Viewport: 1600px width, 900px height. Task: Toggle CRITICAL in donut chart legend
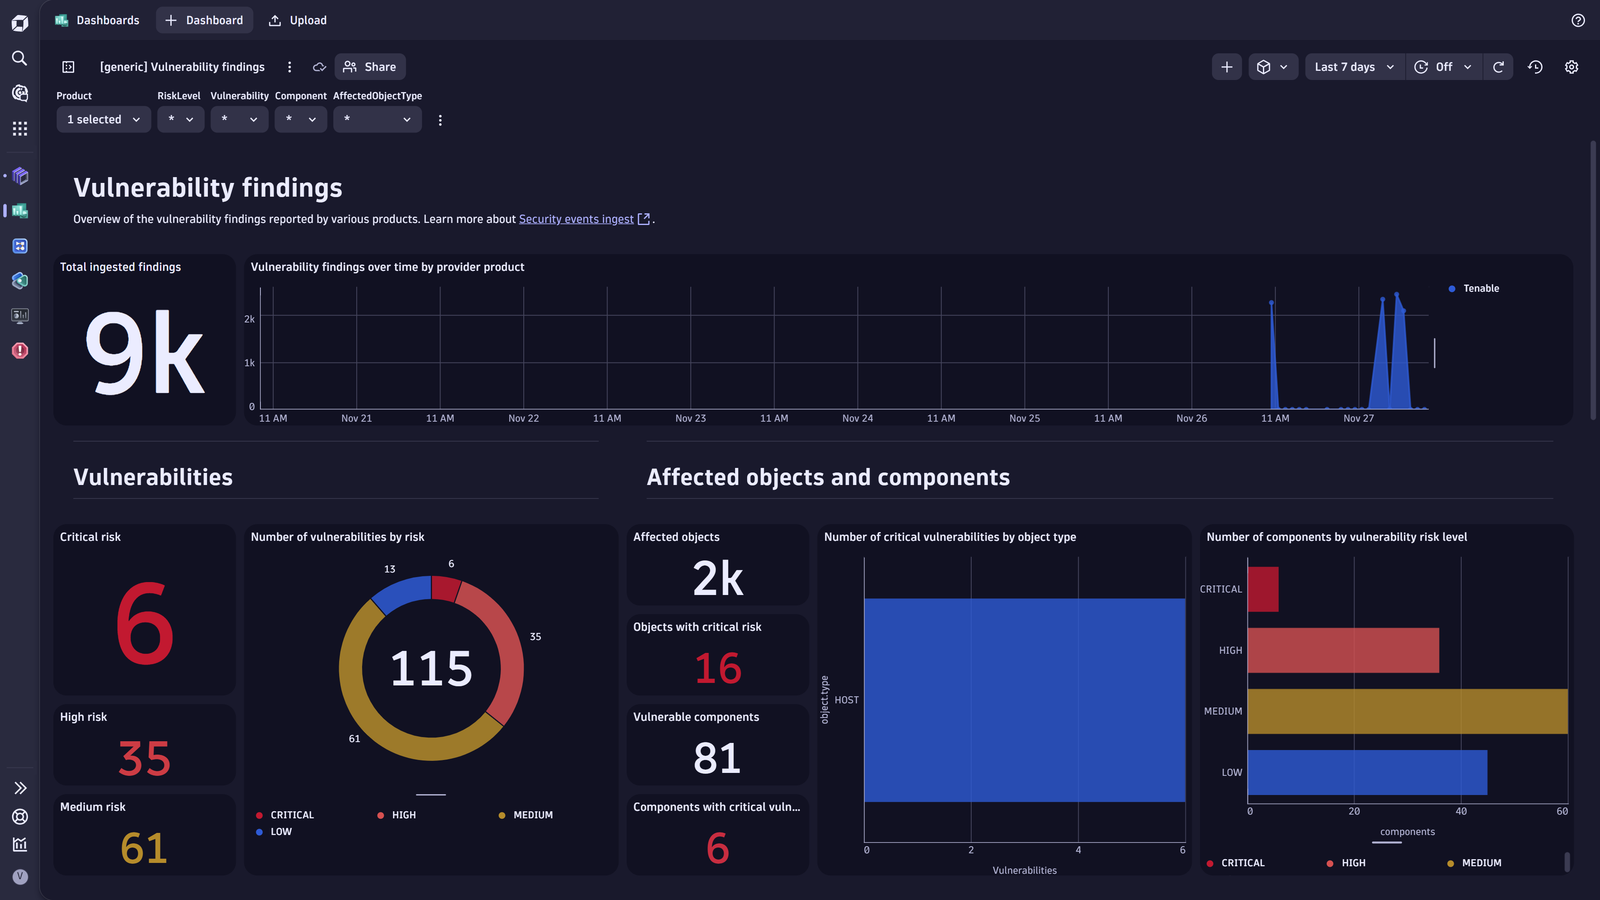coord(285,815)
